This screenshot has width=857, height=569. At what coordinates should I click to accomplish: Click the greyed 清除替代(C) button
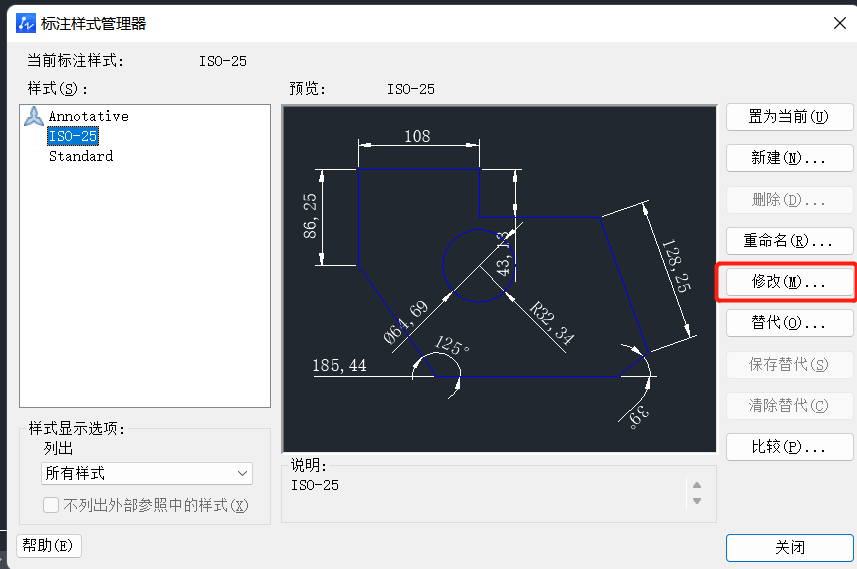789,406
